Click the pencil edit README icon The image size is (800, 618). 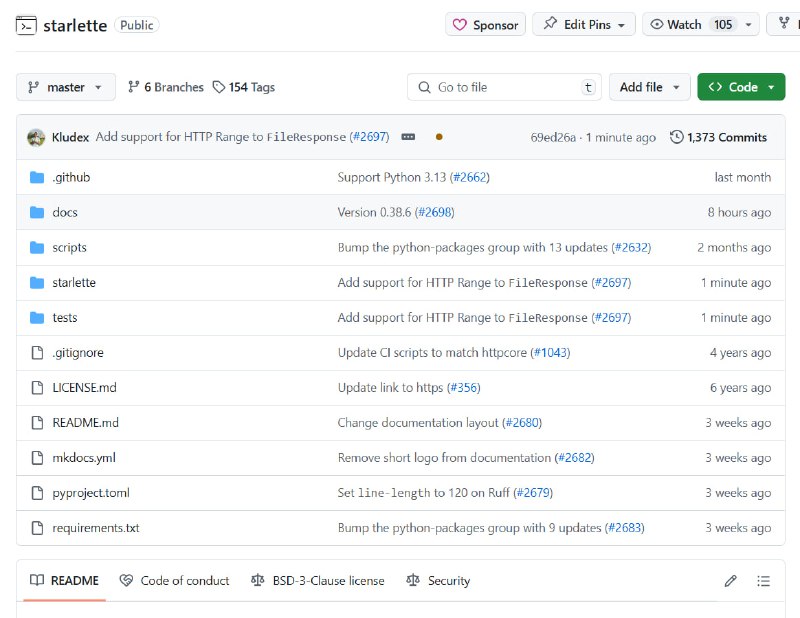[x=731, y=581]
